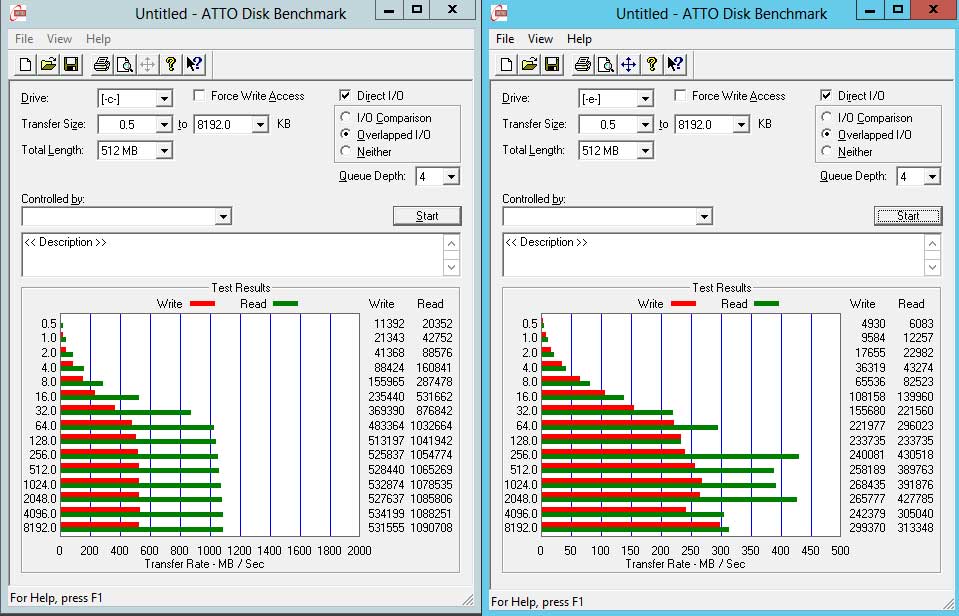Click Print icon in right window toolbar
The width and height of the screenshot is (959, 616).
click(x=583, y=64)
